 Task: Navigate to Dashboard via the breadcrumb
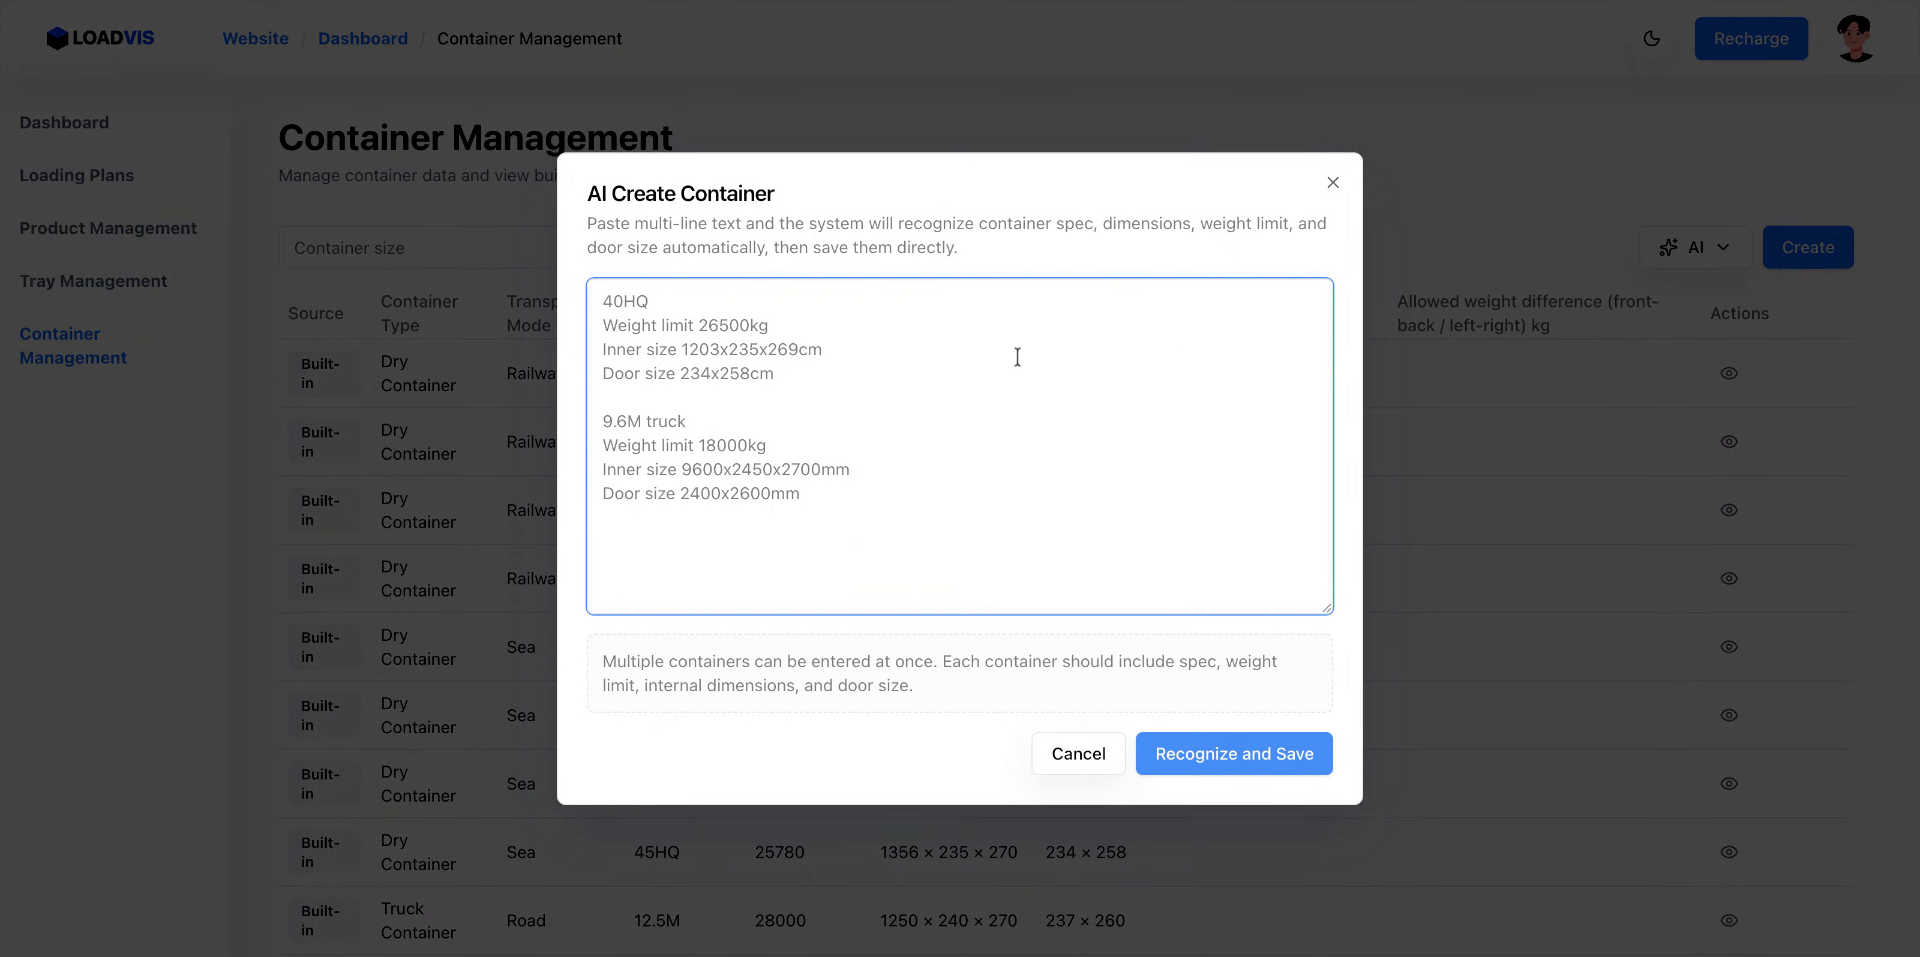coord(362,38)
